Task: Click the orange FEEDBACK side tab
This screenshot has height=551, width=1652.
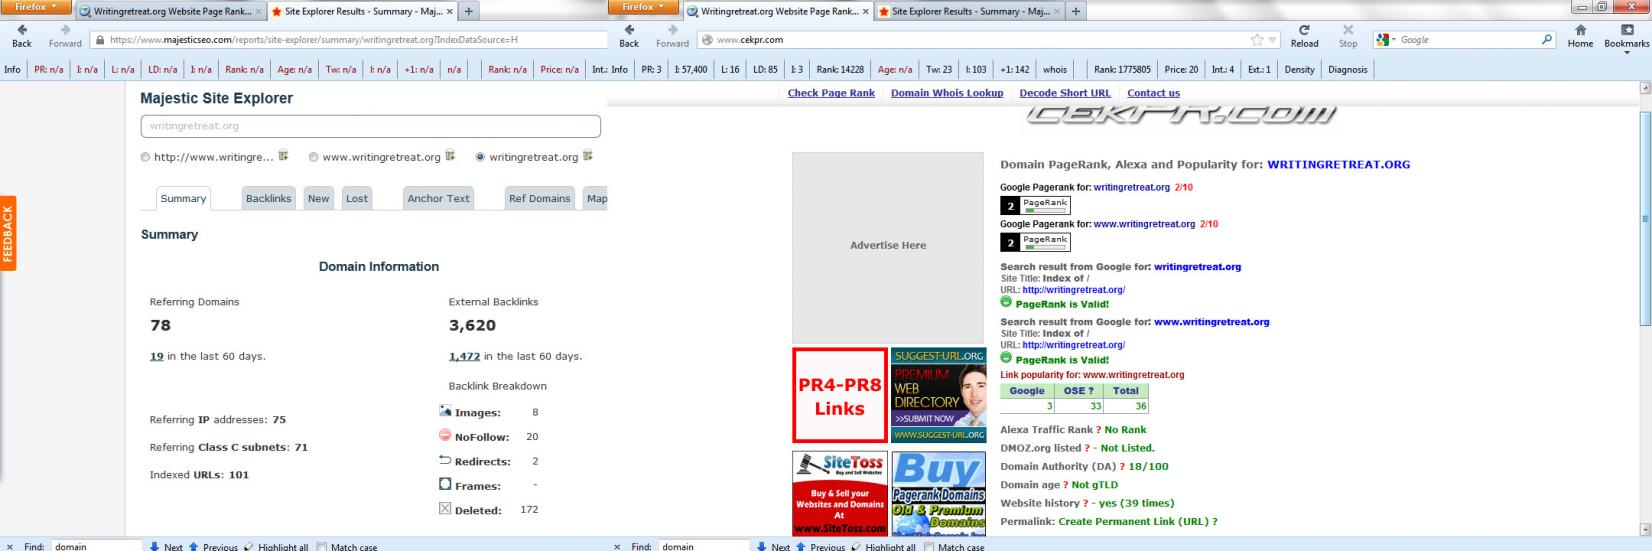Action: tap(8, 233)
